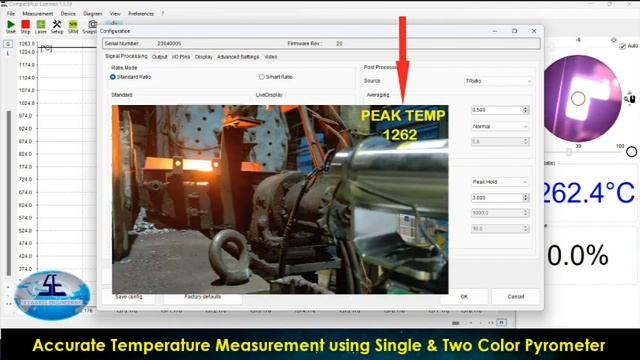
Task: Switch to the I/O Pins tab
Action: [x=181, y=57]
